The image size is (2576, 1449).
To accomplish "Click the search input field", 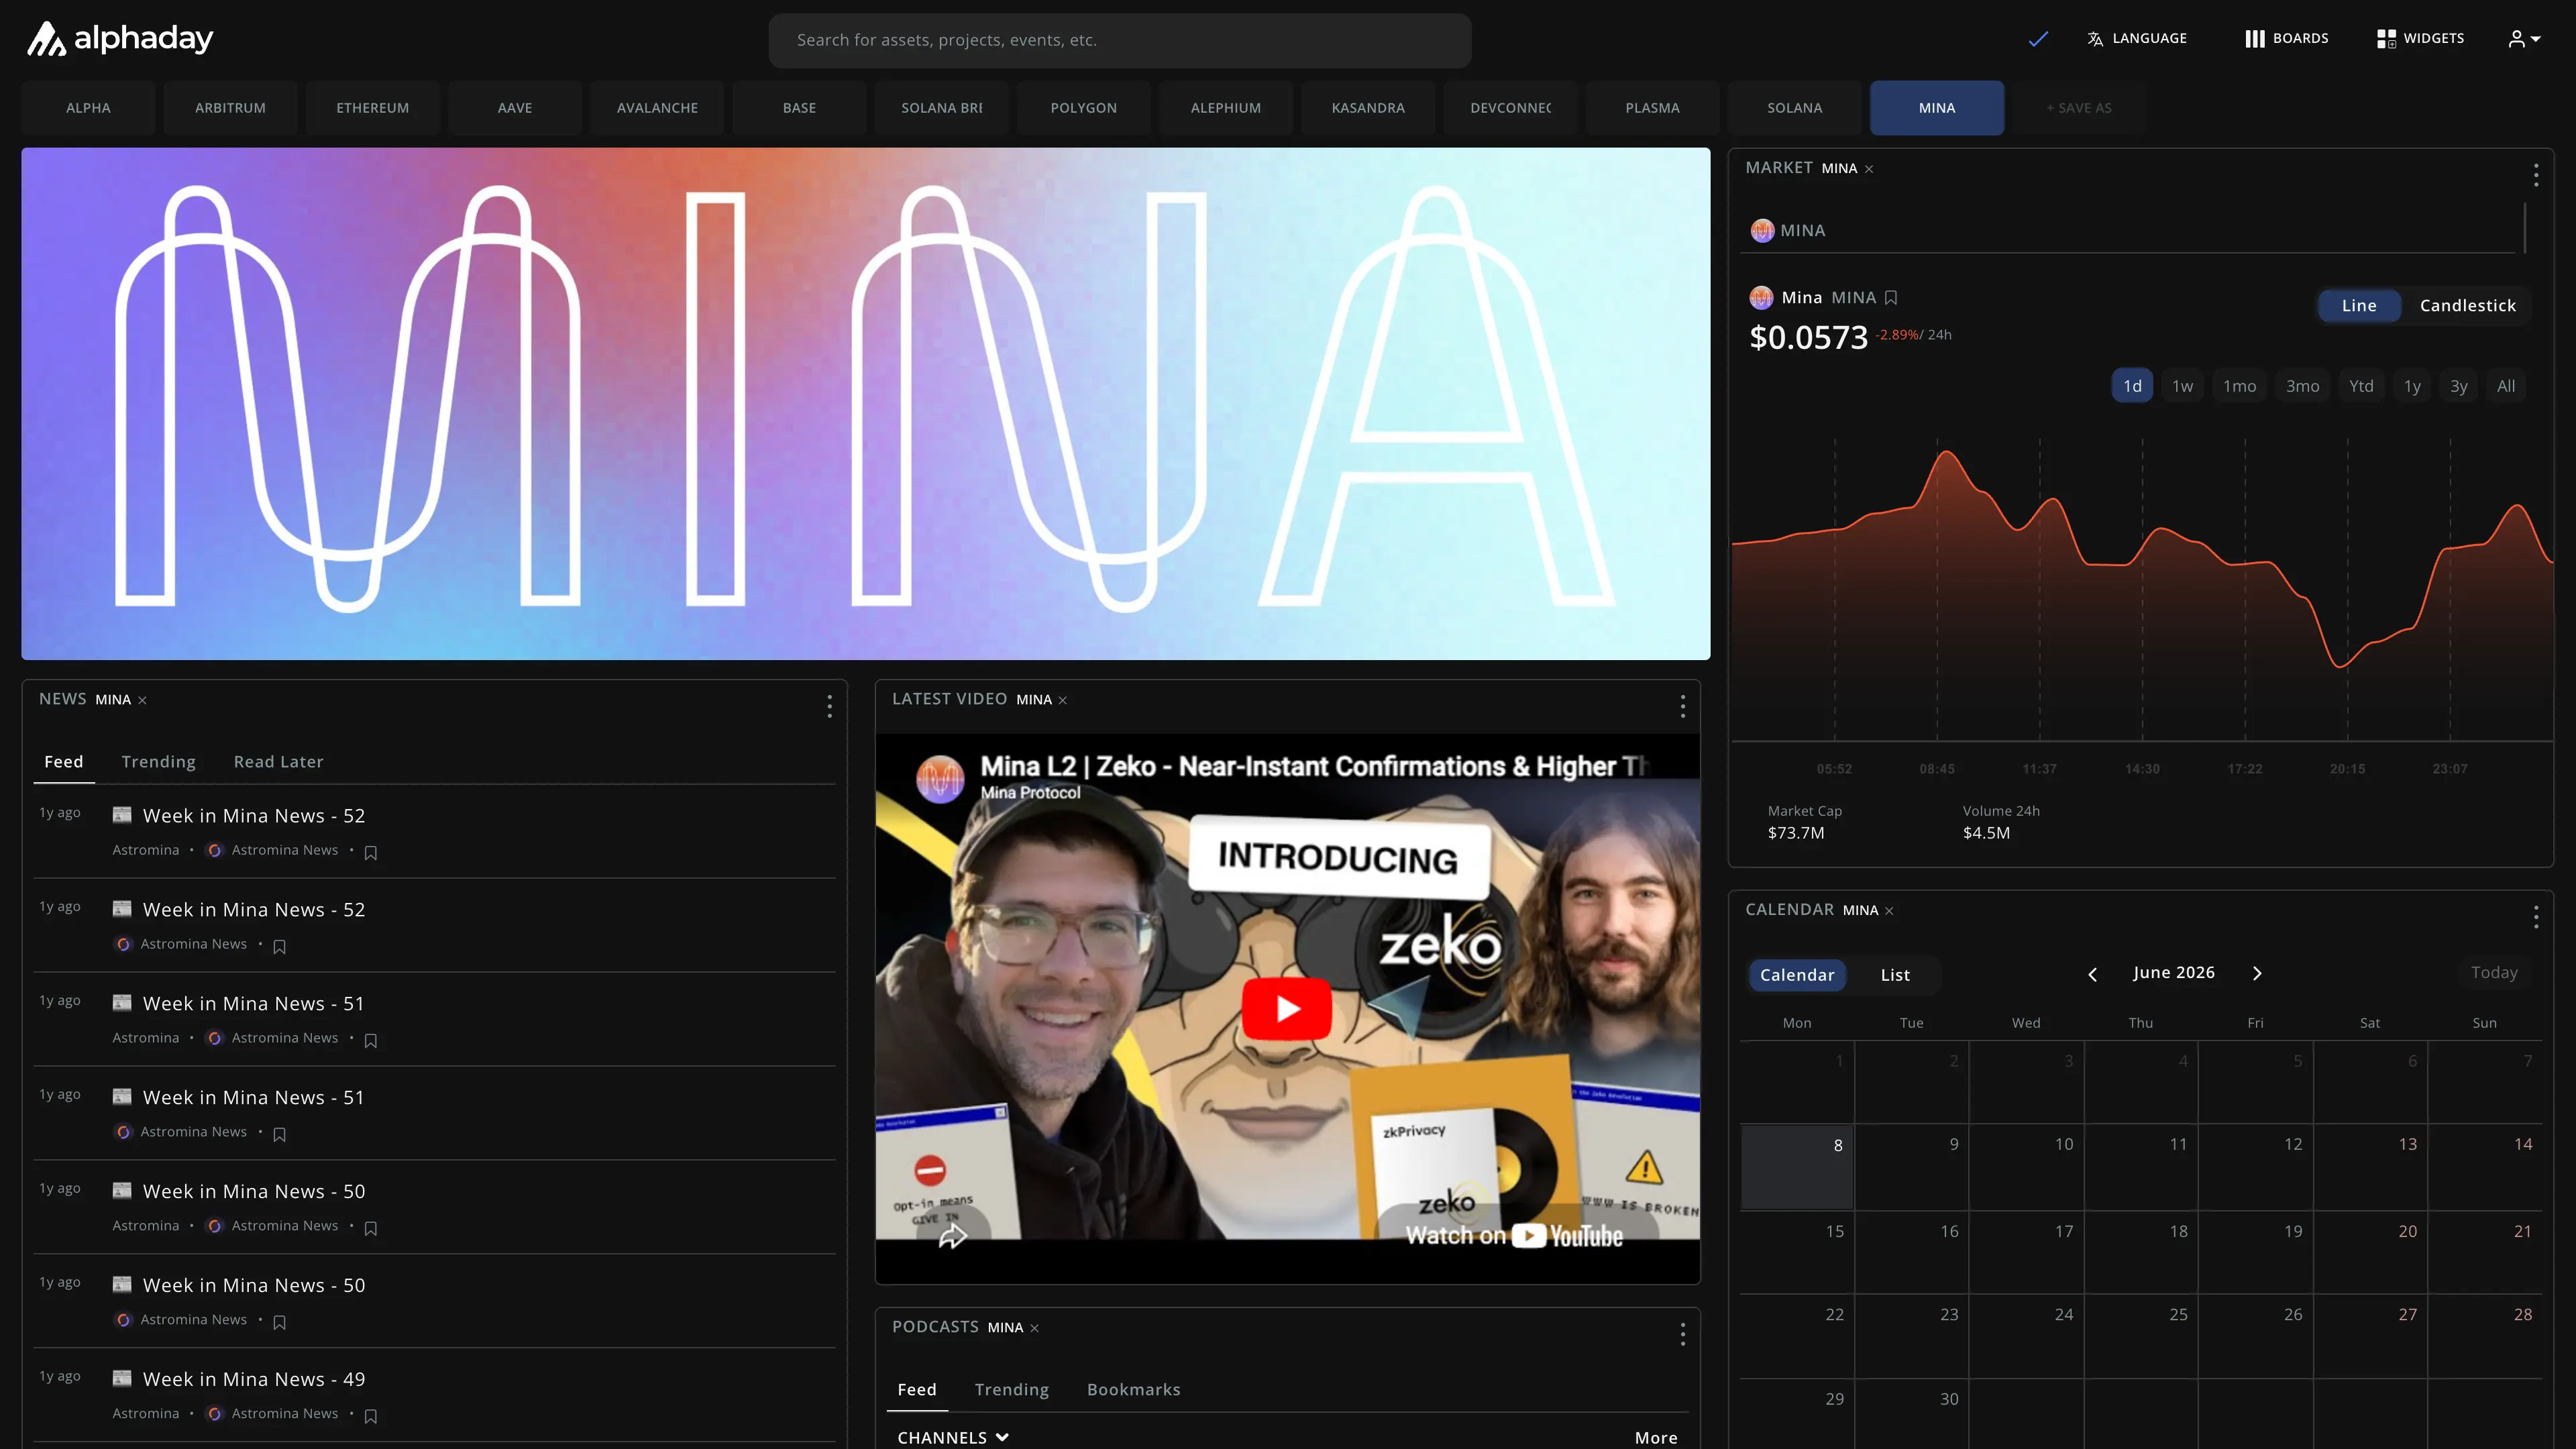I will click(x=1119, y=40).
